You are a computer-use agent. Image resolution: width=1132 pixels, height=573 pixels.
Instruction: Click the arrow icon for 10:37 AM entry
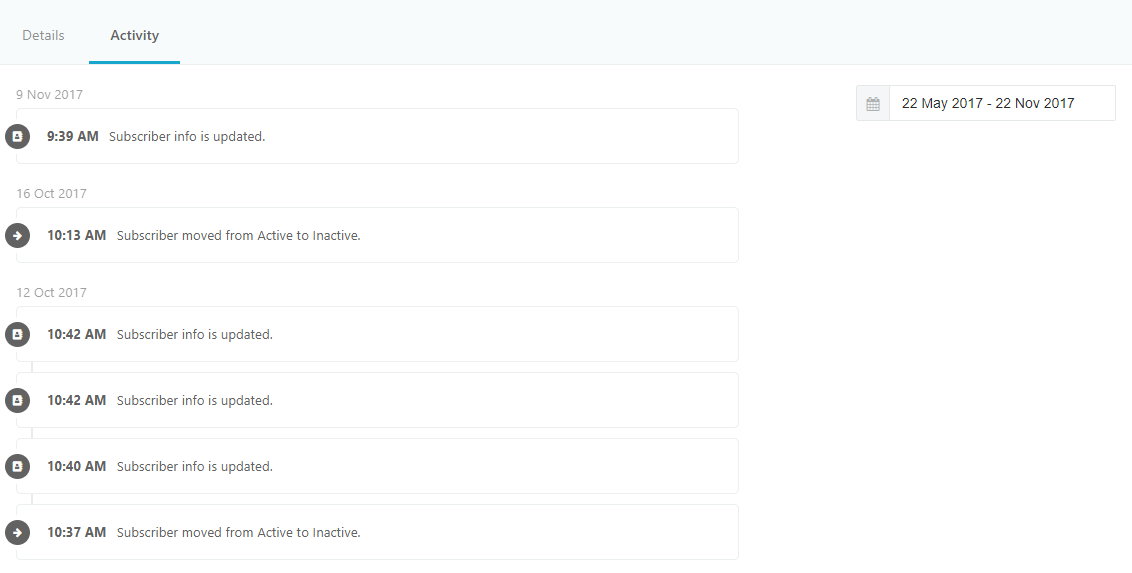pos(17,533)
